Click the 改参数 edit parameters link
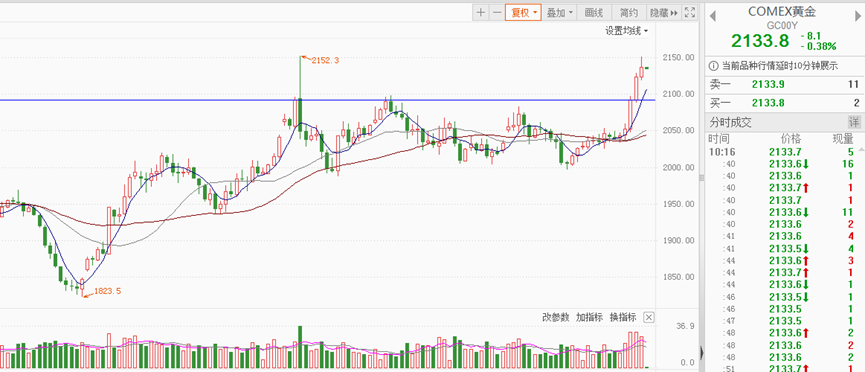 (556, 317)
